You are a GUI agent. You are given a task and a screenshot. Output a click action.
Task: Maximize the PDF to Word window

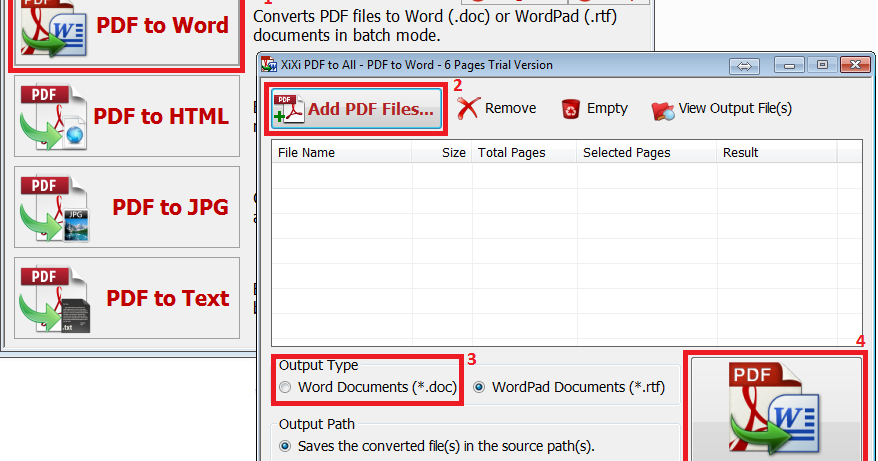coord(822,65)
